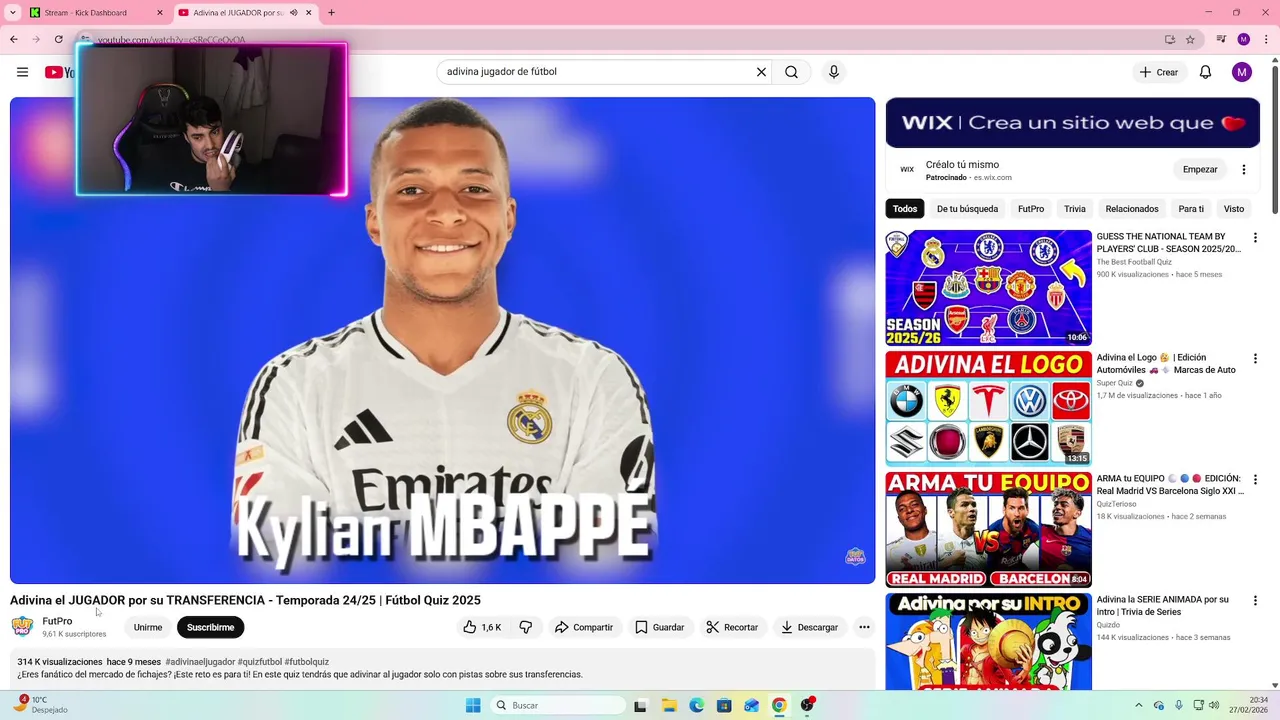Click the Windows taskbar Buscar box
Image resolution: width=1280 pixels, height=720 pixels.
click(x=560, y=705)
